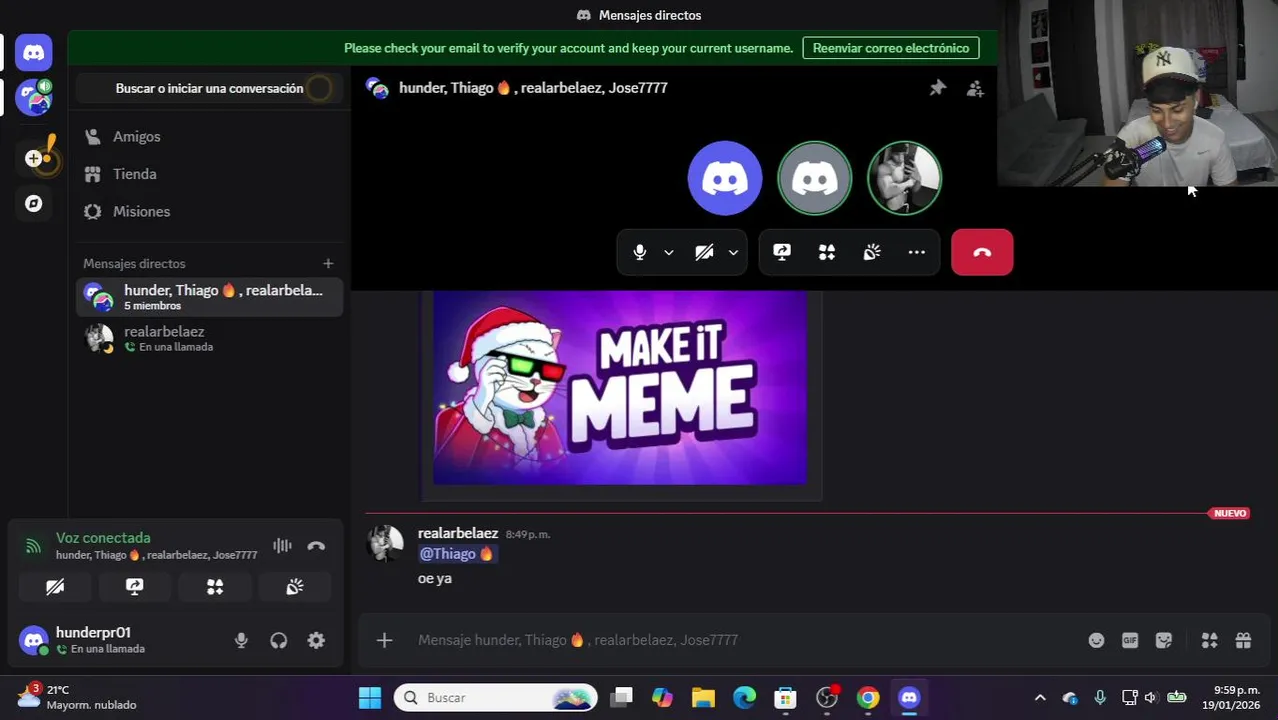Toggle noise suppression waveform icon
This screenshot has height=720, width=1278.
(282, 546)
